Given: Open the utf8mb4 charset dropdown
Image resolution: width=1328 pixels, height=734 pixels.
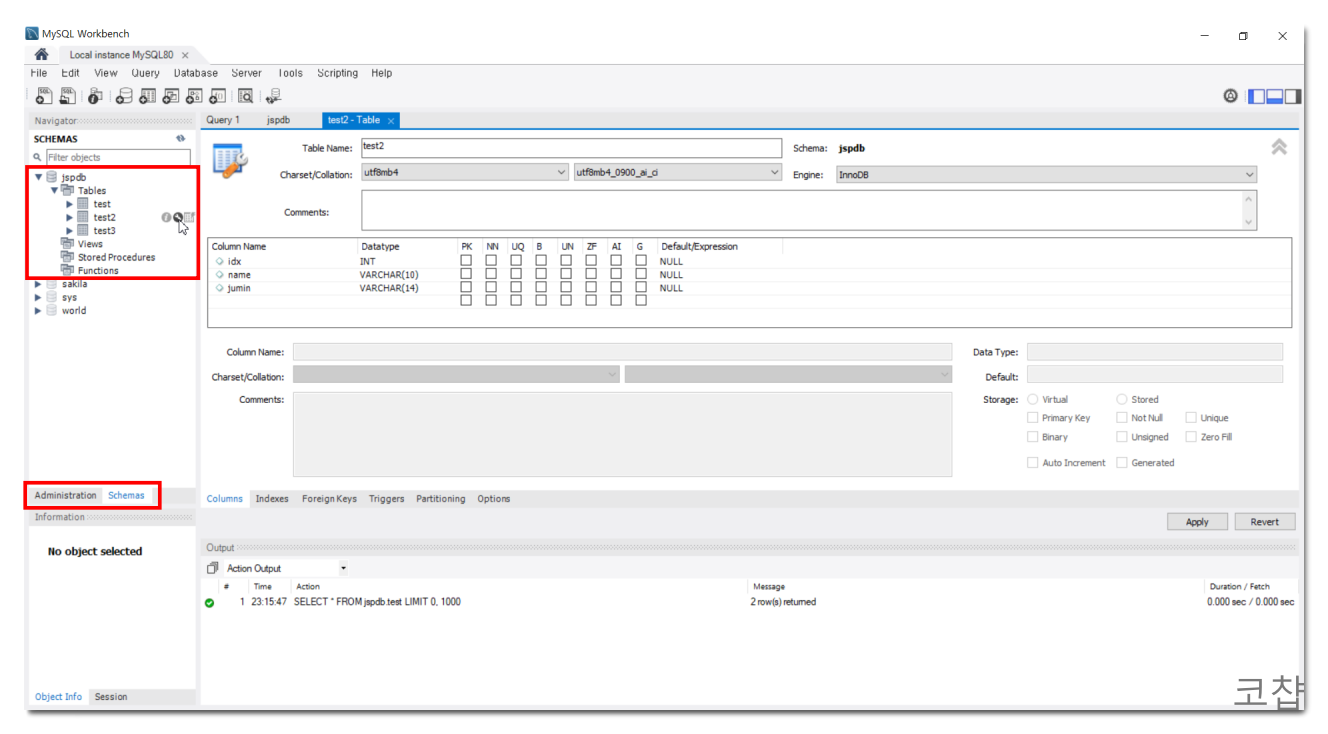Looking at the screenshot, I should 464,172.
